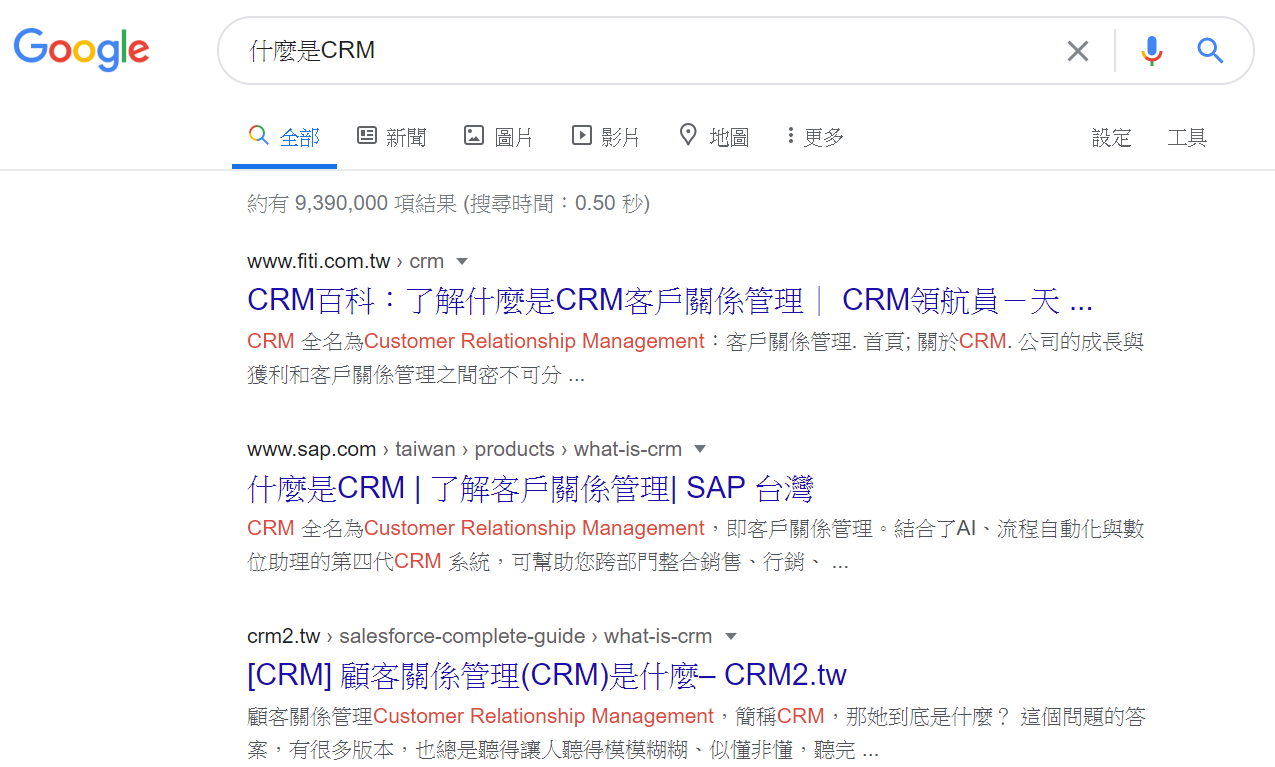Expand dropdown arrow next to www.sap.com result

(x=700, y=449)
